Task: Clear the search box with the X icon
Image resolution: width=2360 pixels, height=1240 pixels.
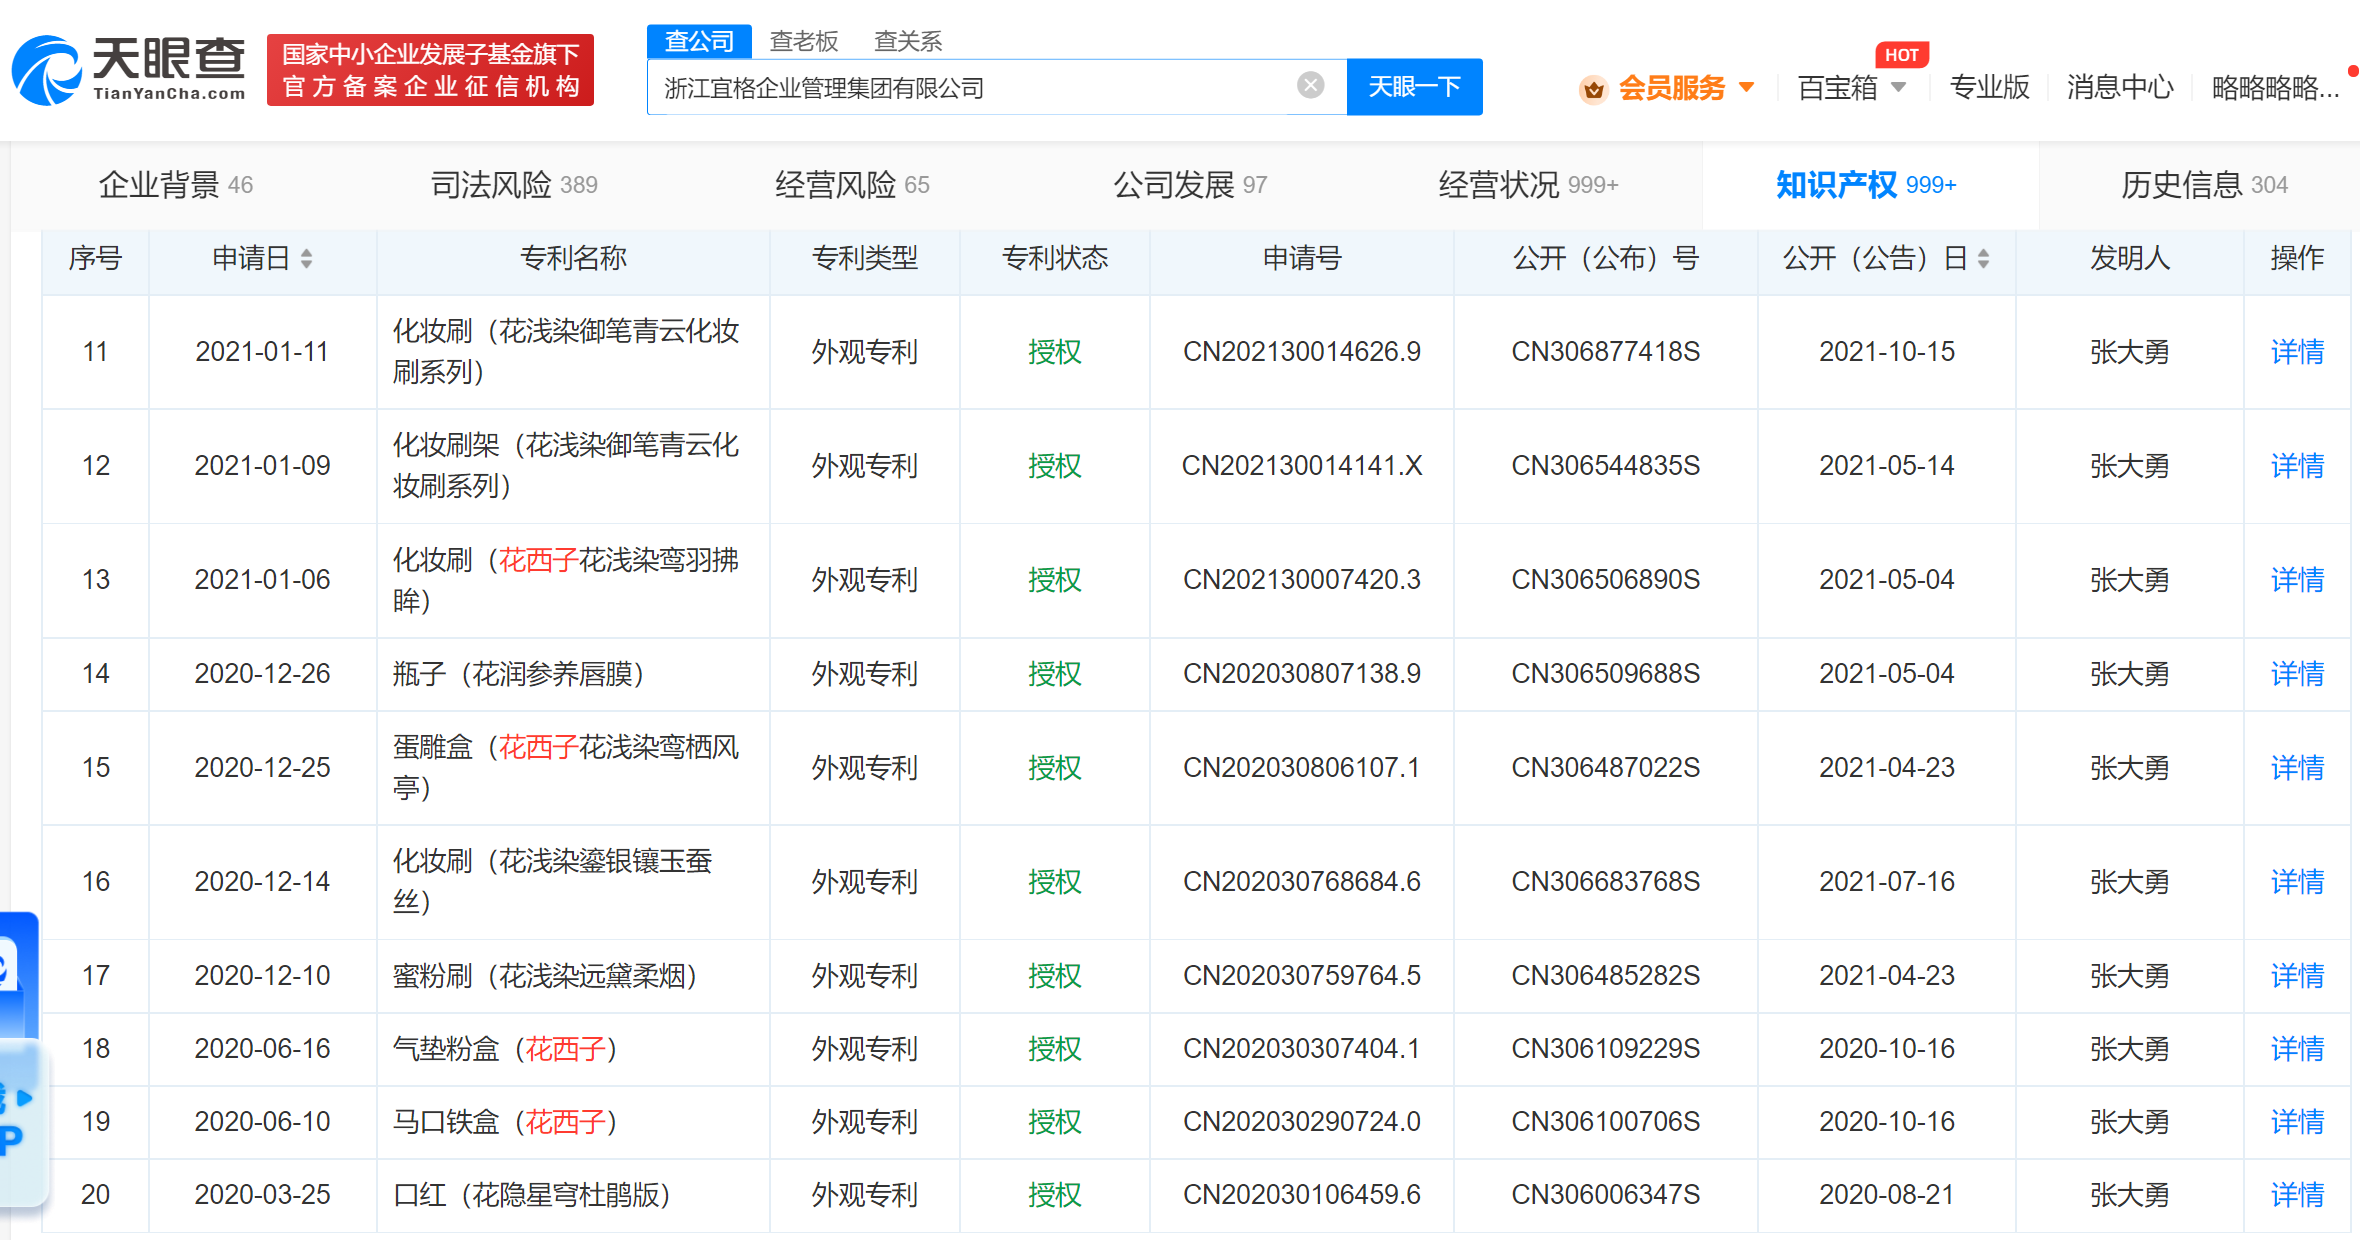Action: point(1310,86)
